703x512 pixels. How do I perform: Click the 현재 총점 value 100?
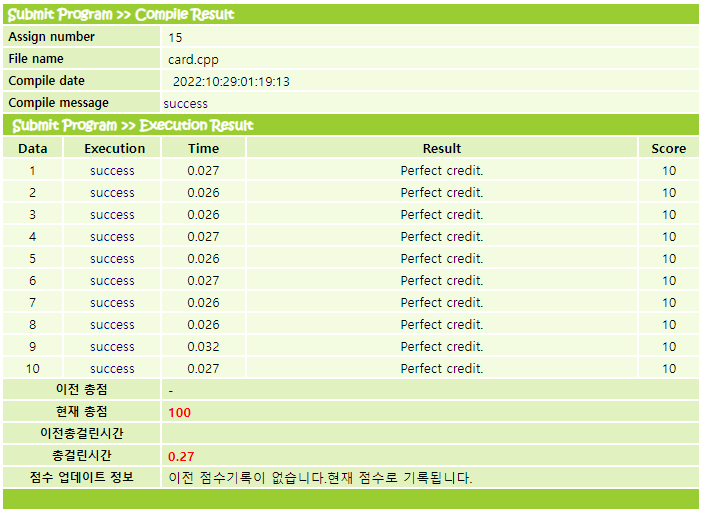[179, 412]
